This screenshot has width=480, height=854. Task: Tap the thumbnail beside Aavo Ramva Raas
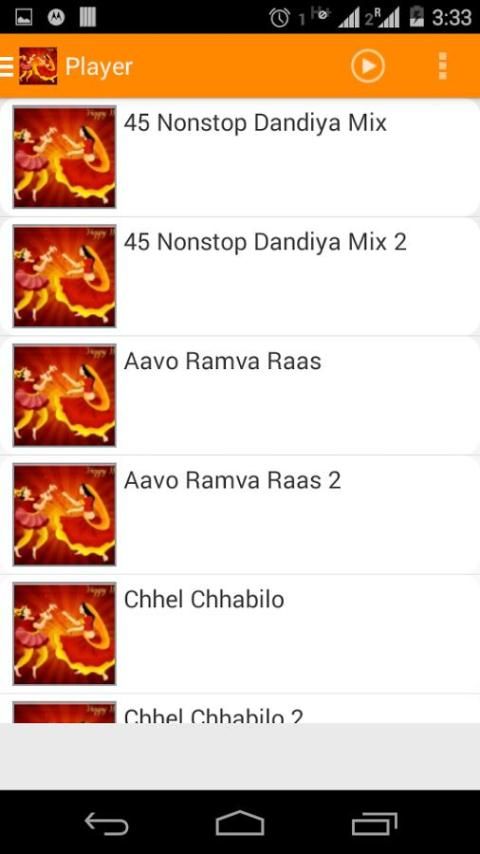(x=64, y=395)
